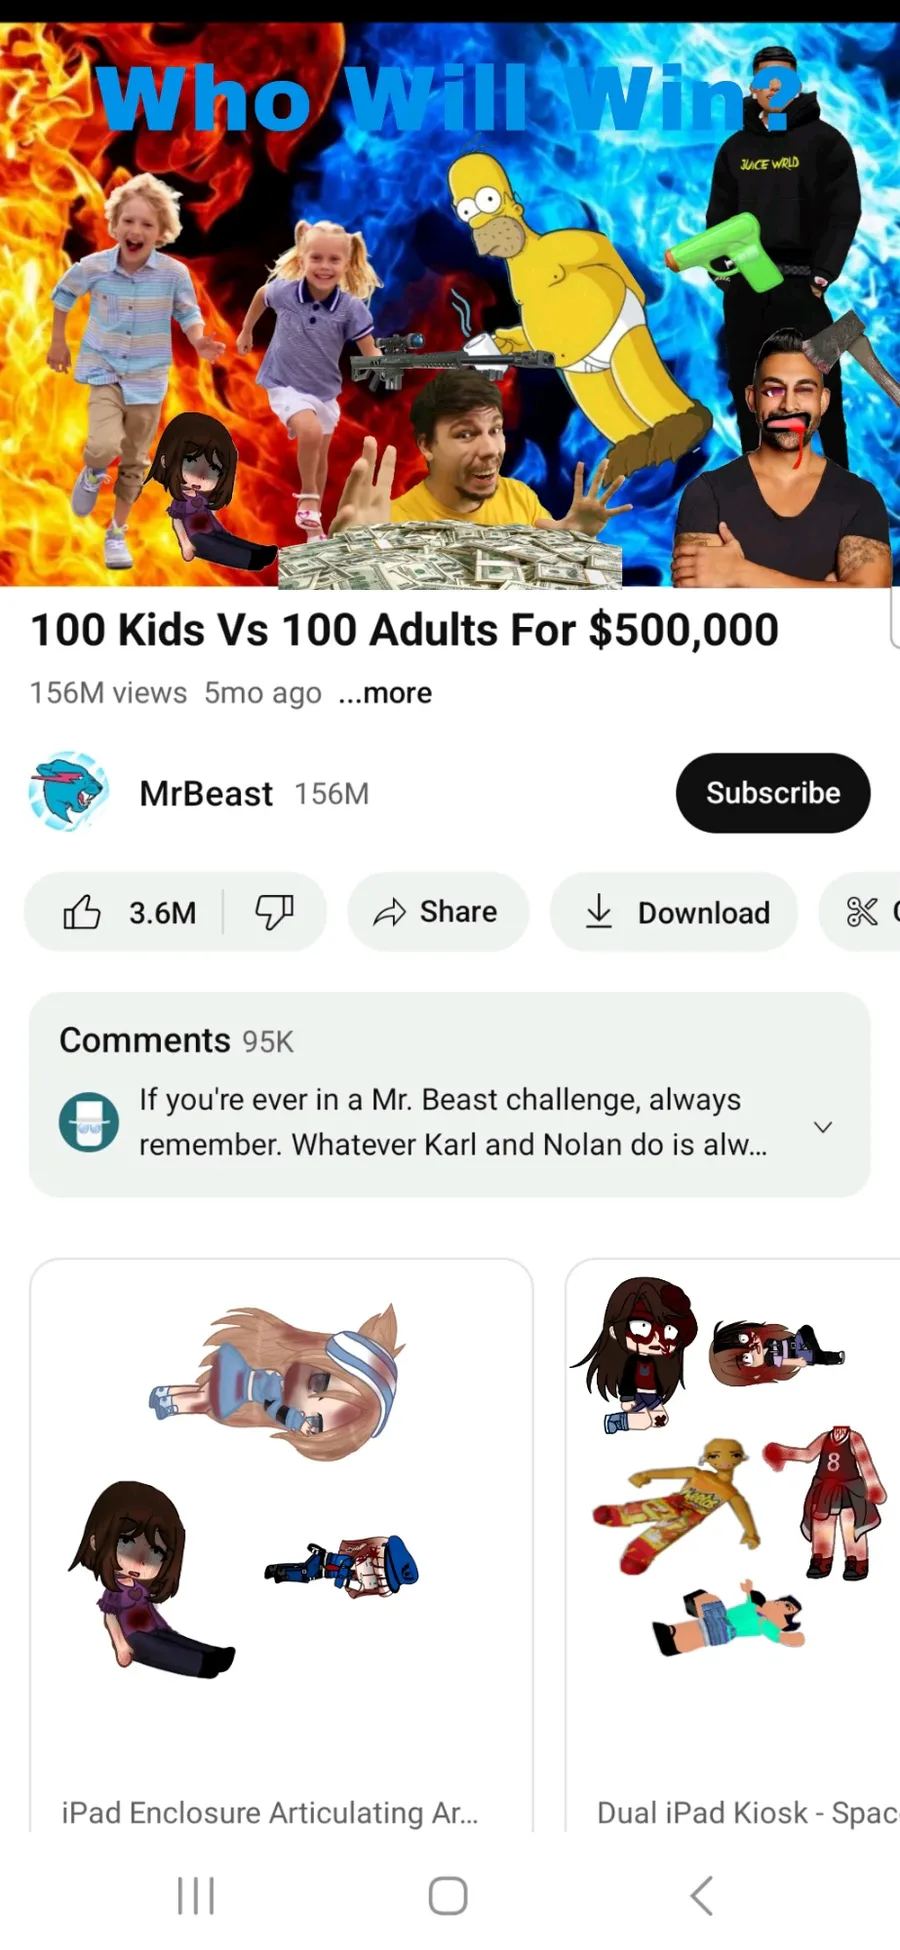Expand description with ...more

(385, 693)
